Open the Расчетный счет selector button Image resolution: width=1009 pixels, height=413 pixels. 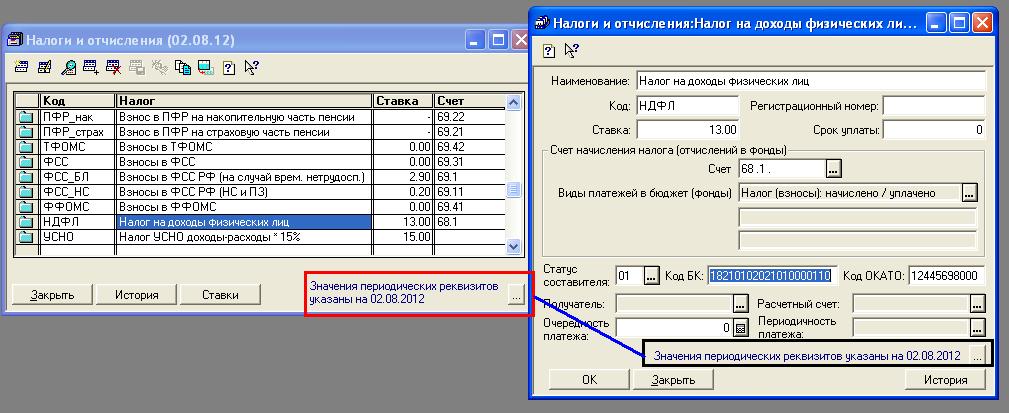pyautogui.click(x=977, y=303)
